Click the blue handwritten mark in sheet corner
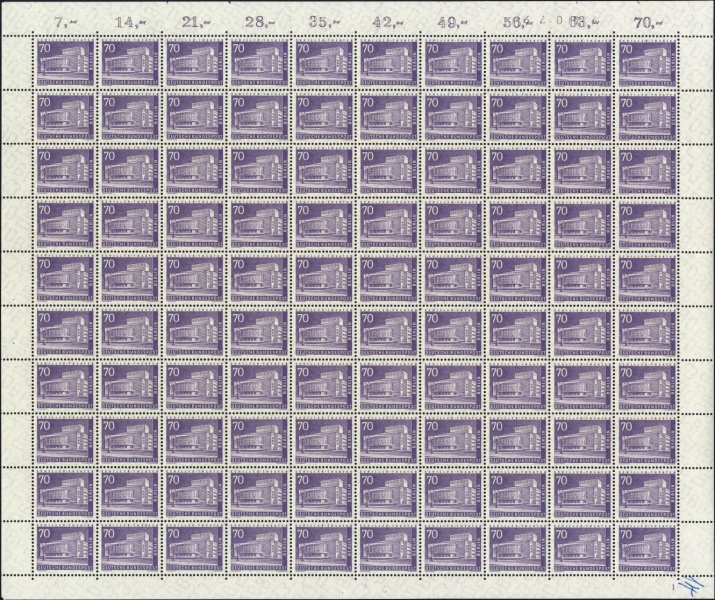The height and width of the screenshot is (600, 715). point(690,586)
